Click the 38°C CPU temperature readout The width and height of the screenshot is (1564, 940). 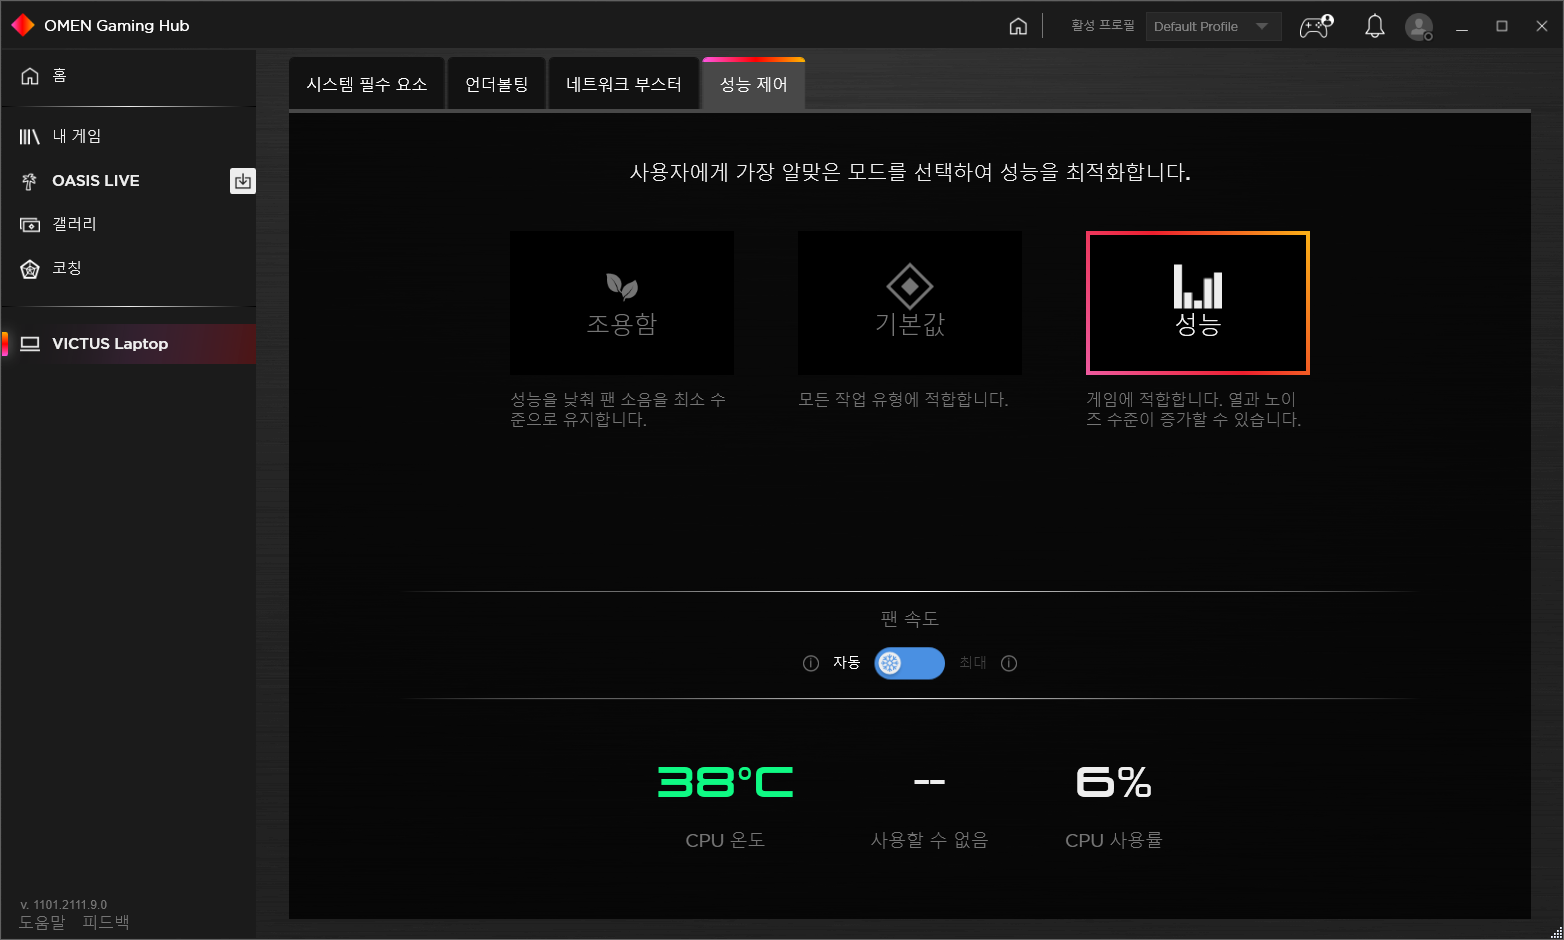pos(726,782)
